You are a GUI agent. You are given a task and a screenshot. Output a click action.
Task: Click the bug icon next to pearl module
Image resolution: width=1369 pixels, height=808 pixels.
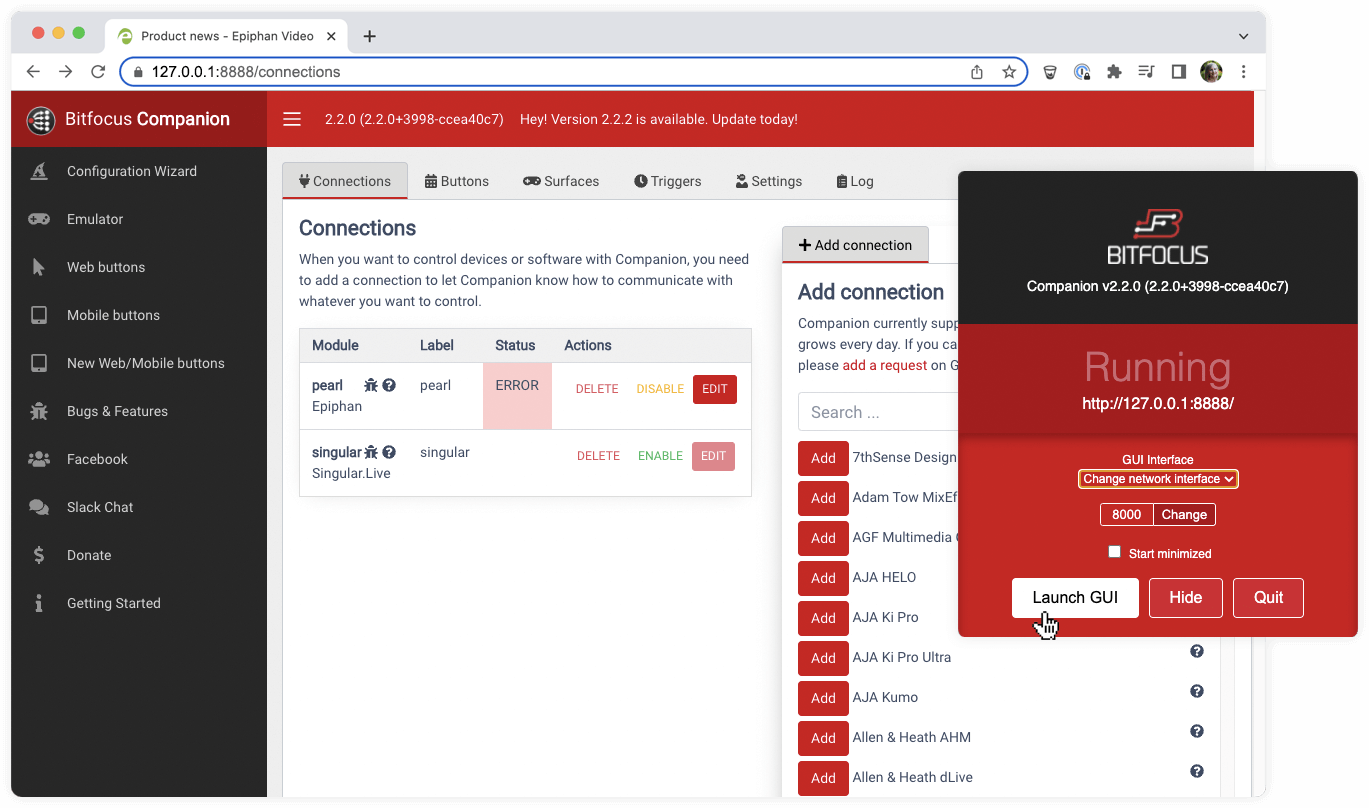click(371, 385)
